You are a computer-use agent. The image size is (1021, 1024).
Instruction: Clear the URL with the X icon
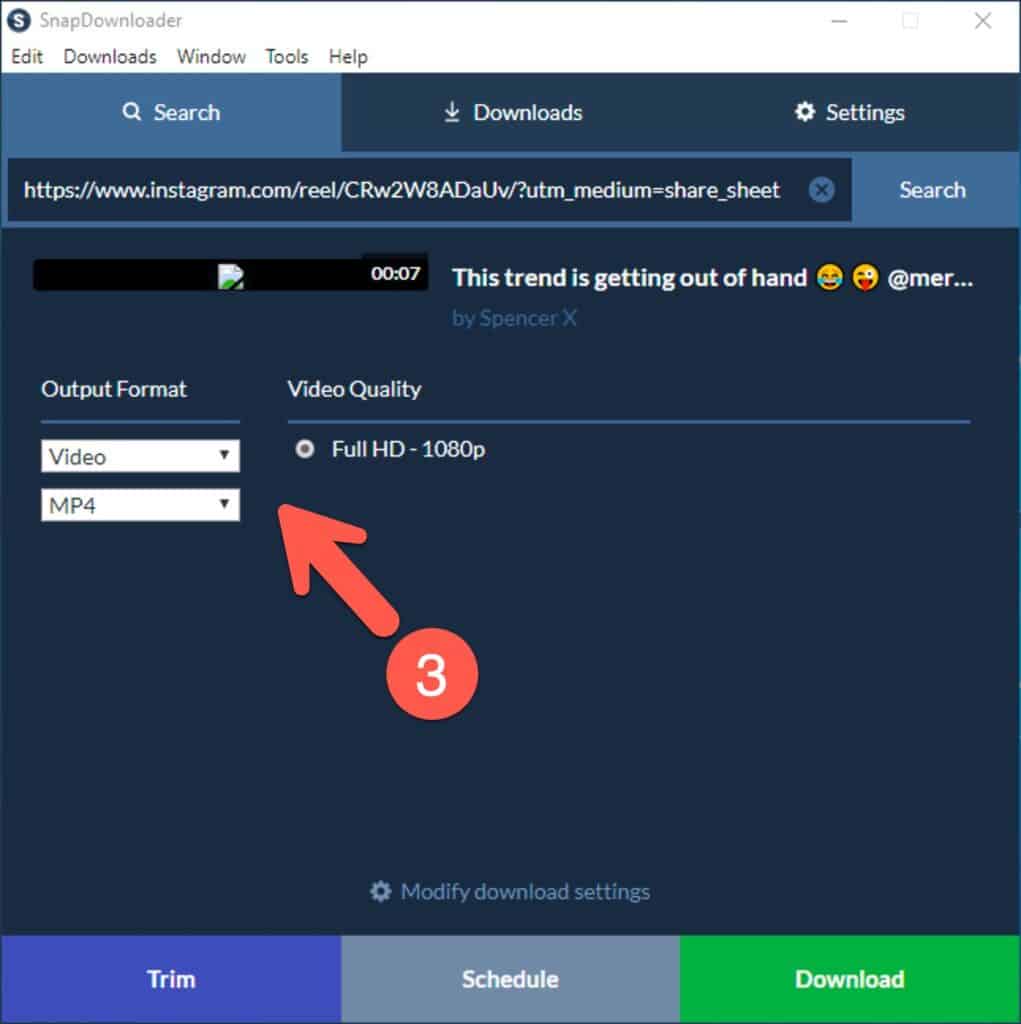[x=821, y=190]
